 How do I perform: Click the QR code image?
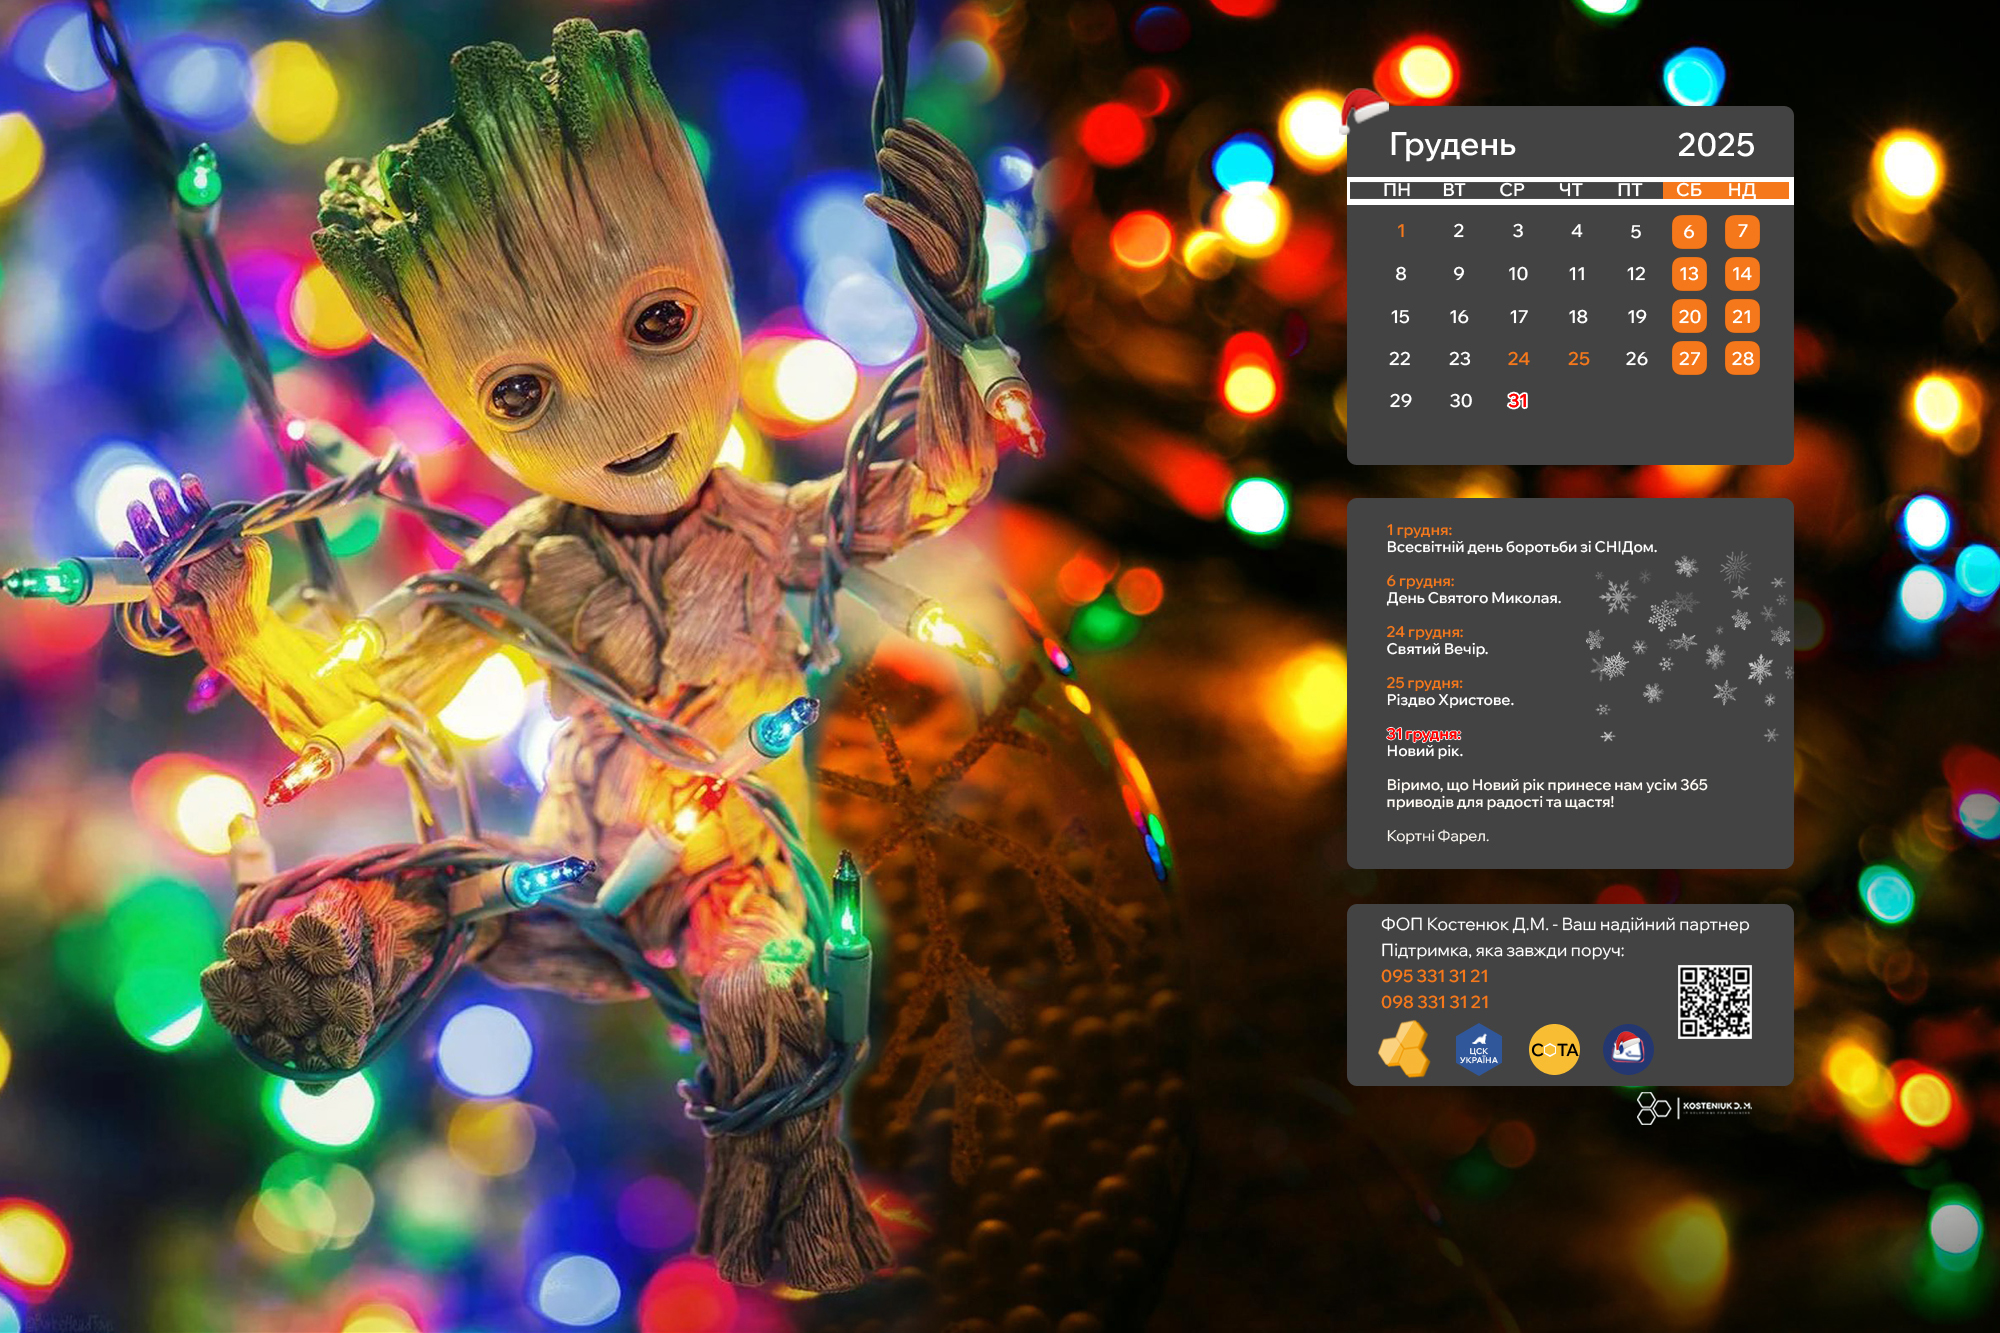coord(1714,1001)
